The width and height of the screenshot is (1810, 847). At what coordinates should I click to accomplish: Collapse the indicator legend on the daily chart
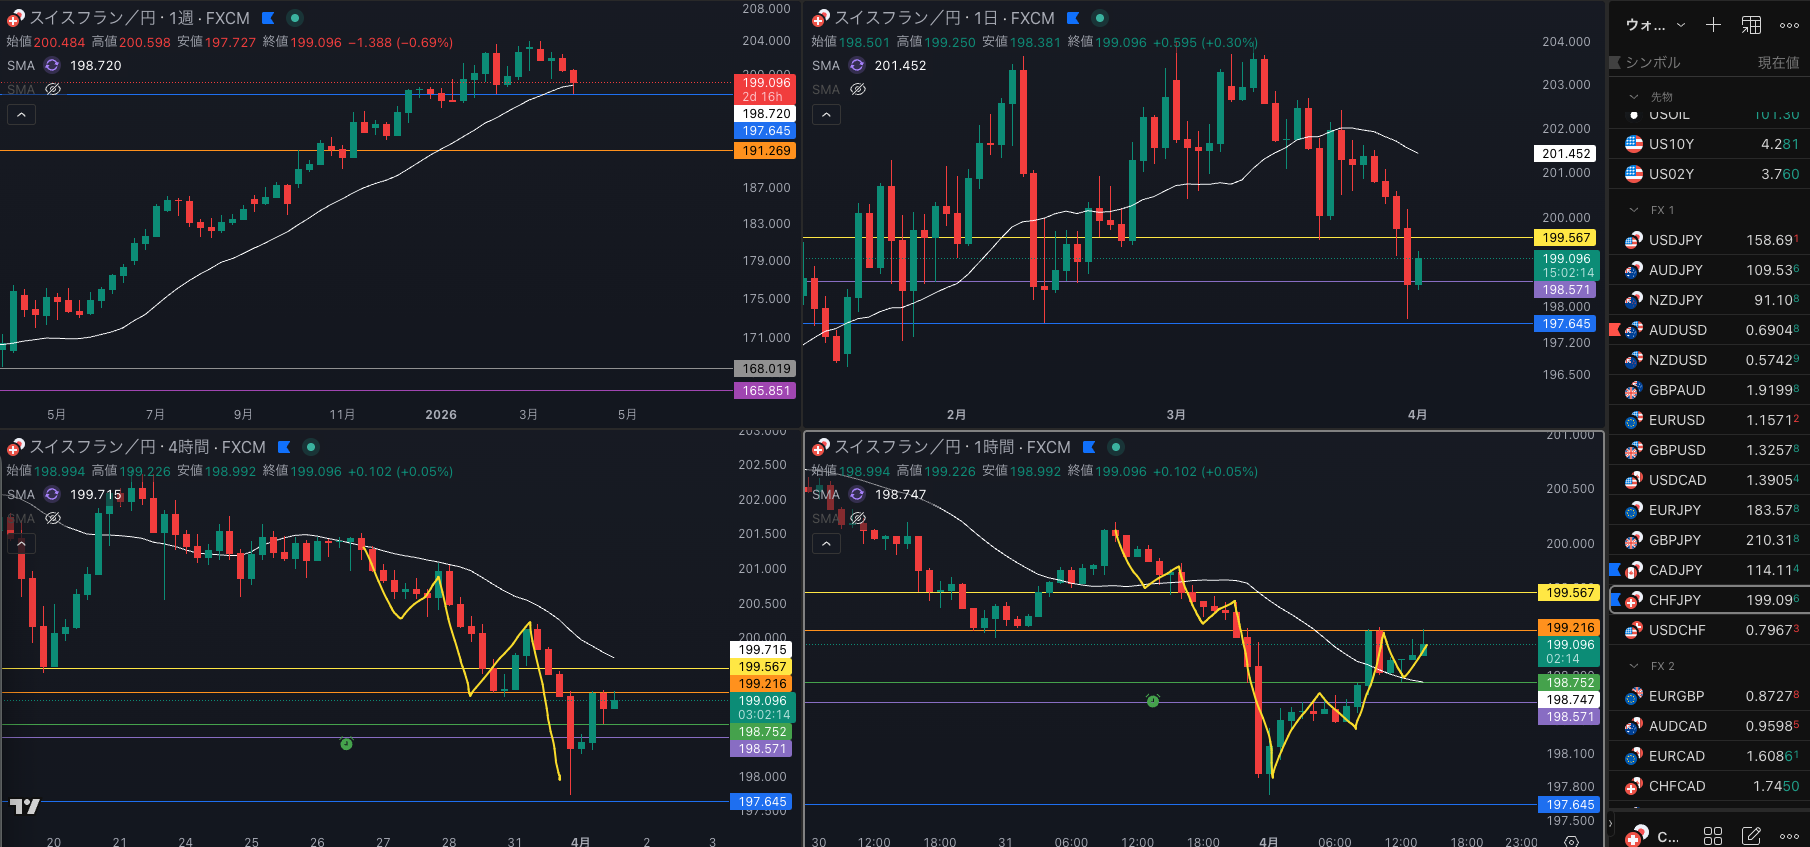[x=826, y=115]
